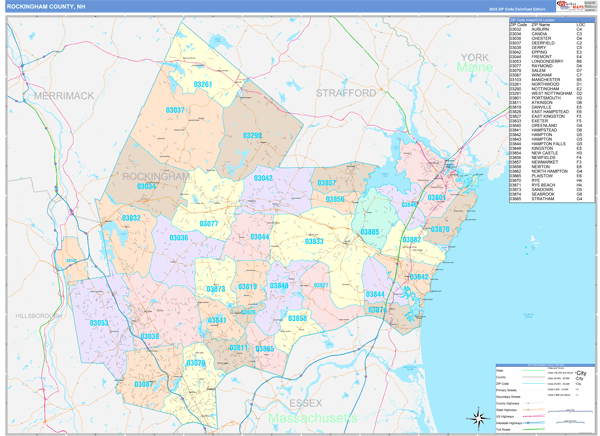Select ZIP code label 03856

coord(334,199)
